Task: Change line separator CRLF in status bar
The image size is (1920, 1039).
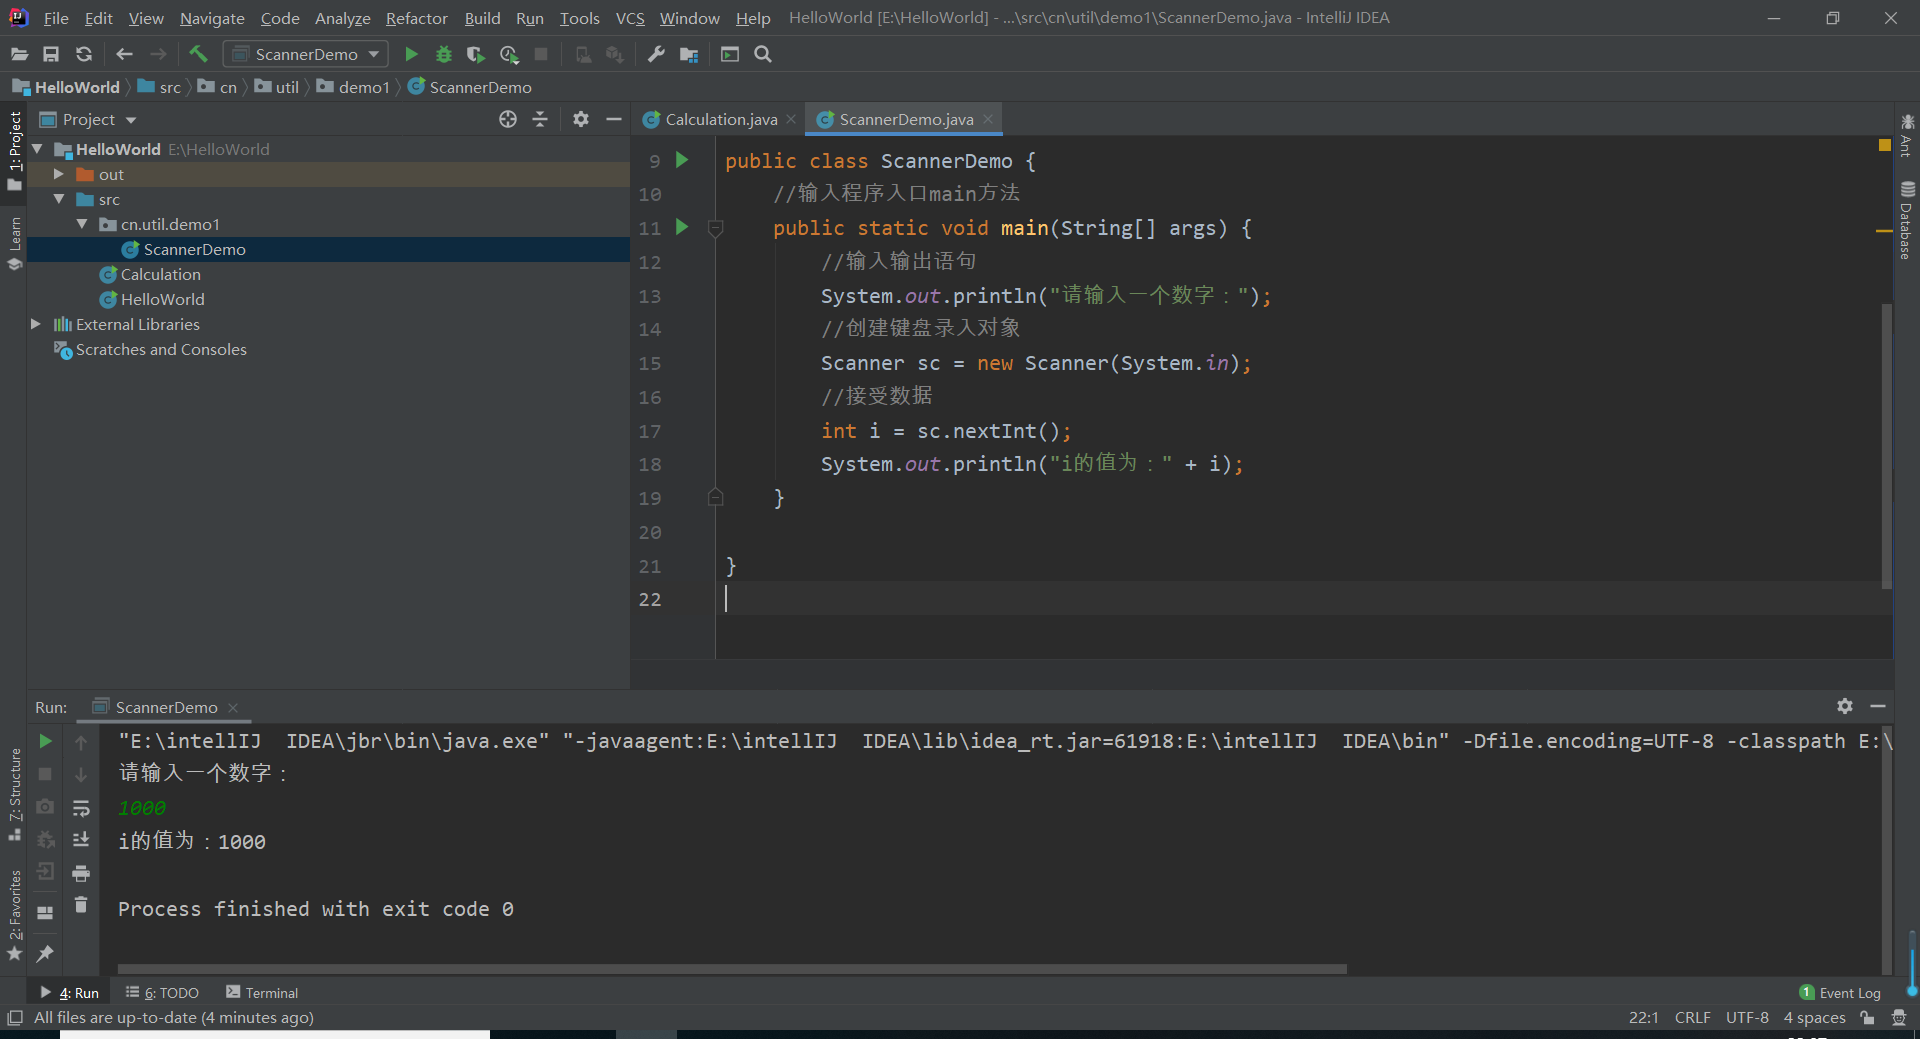Action: (1692, 1017)
